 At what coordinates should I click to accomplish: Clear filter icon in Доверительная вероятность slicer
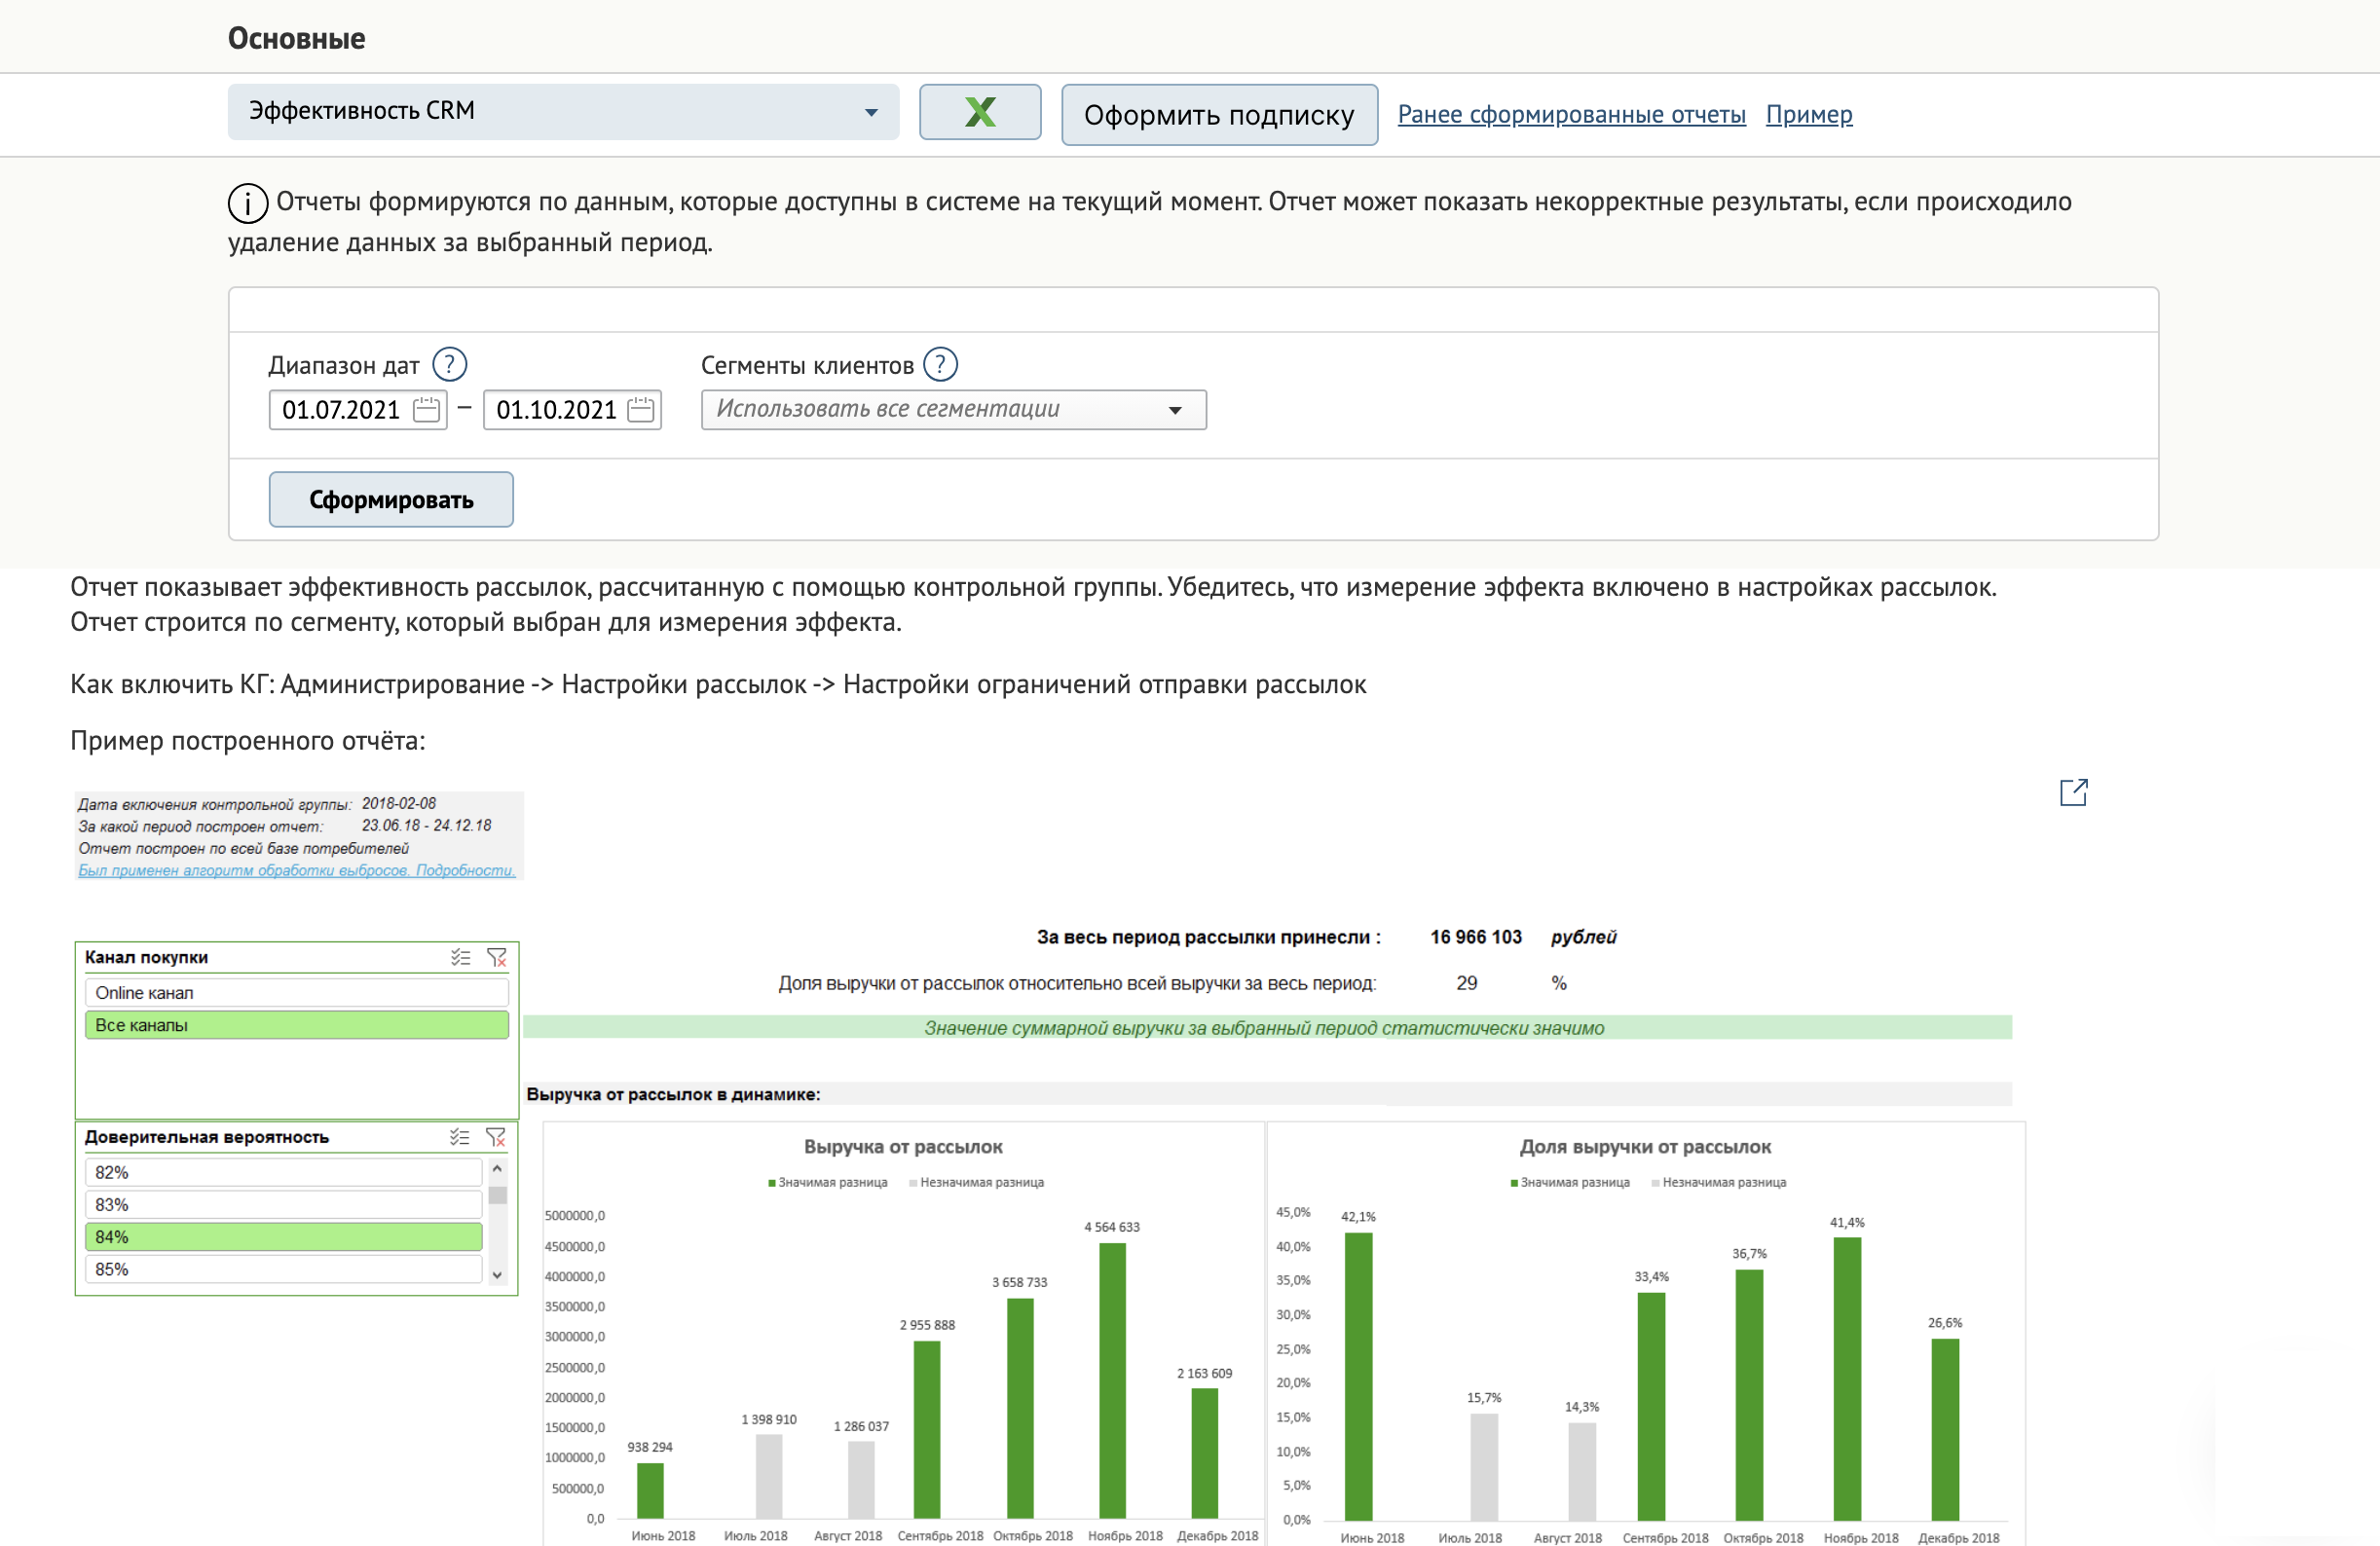[x=496, y=1137]
